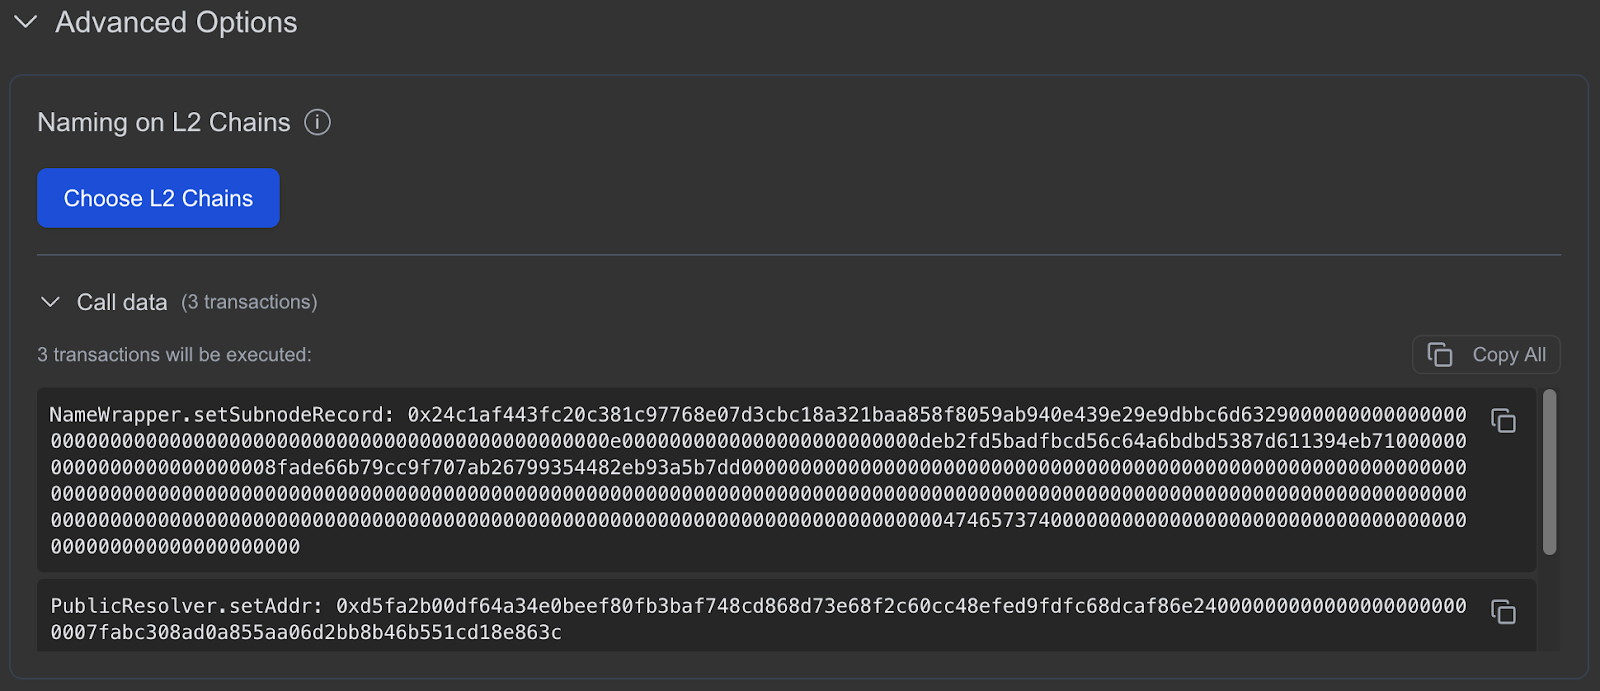Click the Call data heading text

[122, 301]
